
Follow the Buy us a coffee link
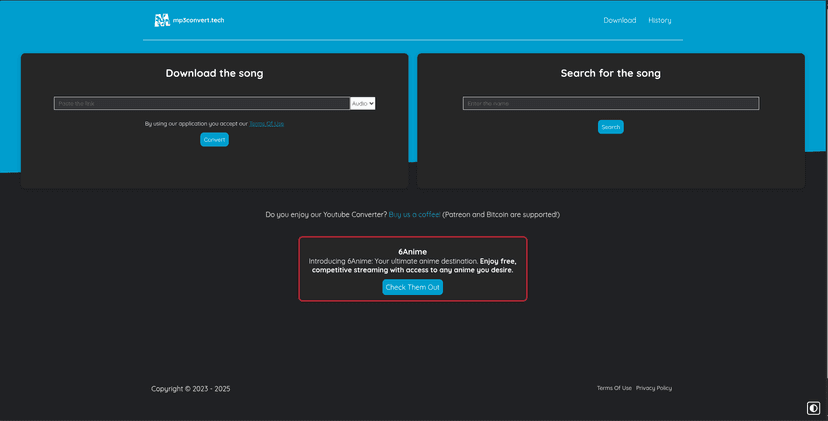tap(415, 214)
